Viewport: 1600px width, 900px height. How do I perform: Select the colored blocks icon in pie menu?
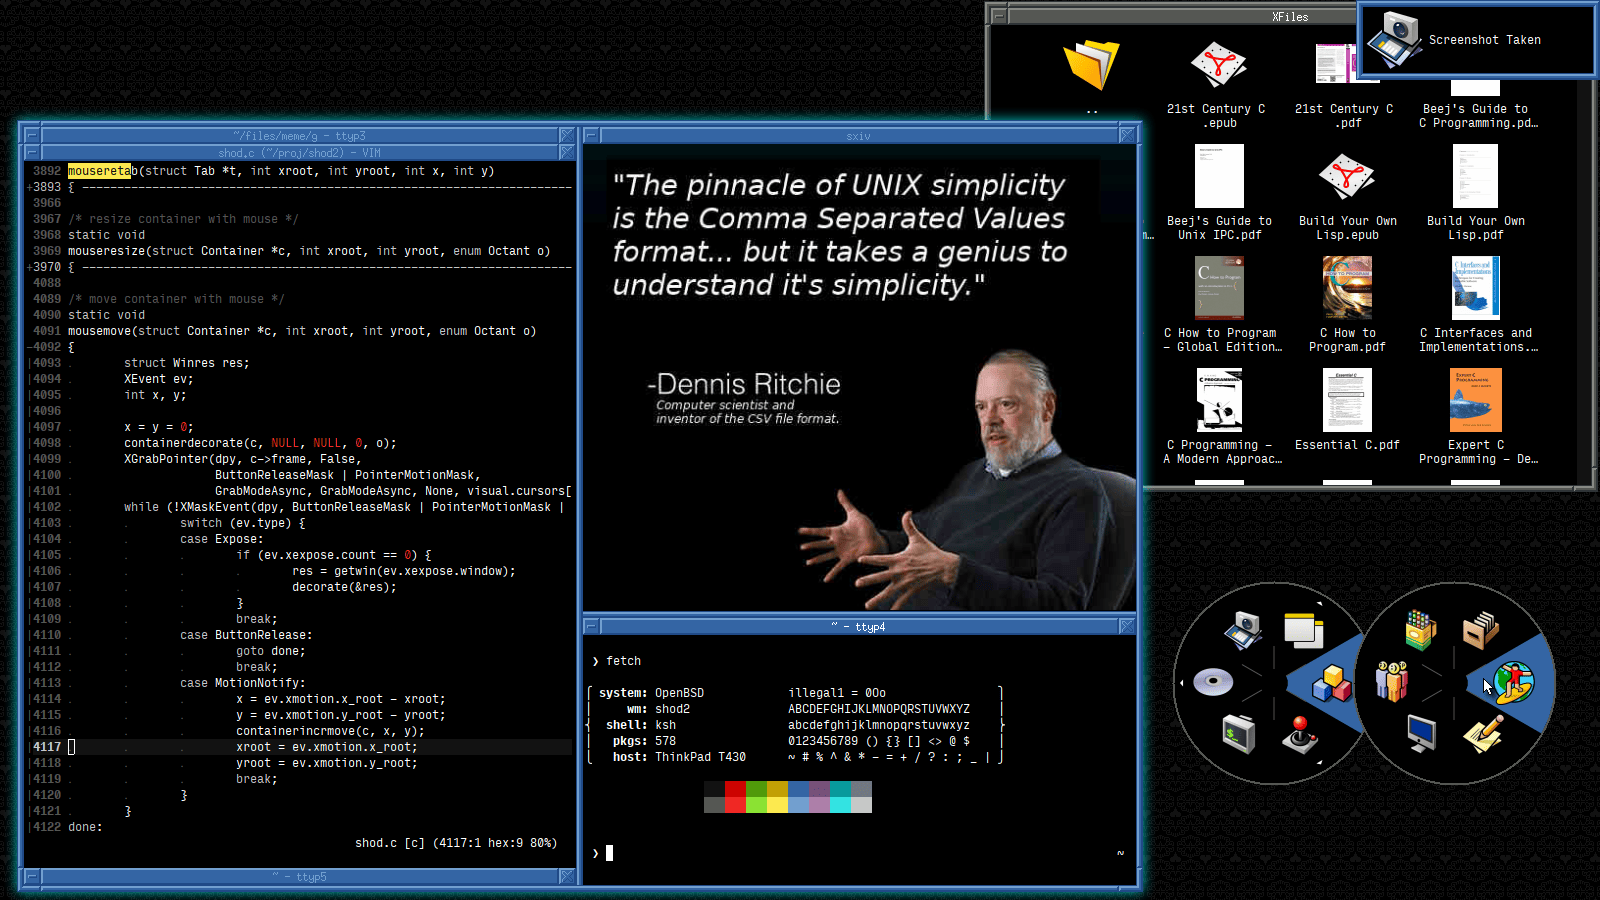pyautogui.click(x=1331, y=684)
